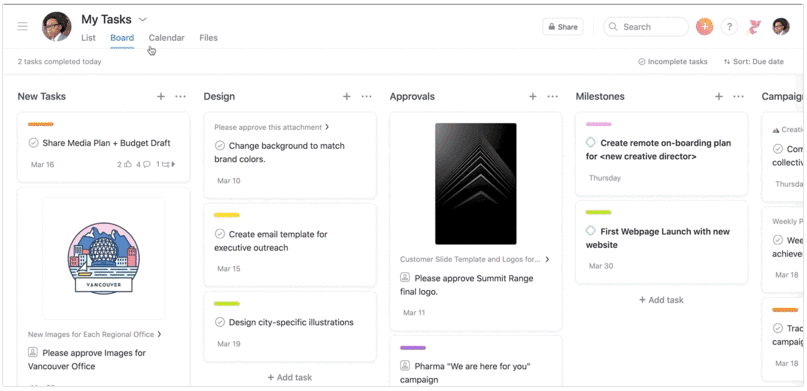Click pink tag on on-boarding plan card
The image size is (807, 391).
pos(599,124)
